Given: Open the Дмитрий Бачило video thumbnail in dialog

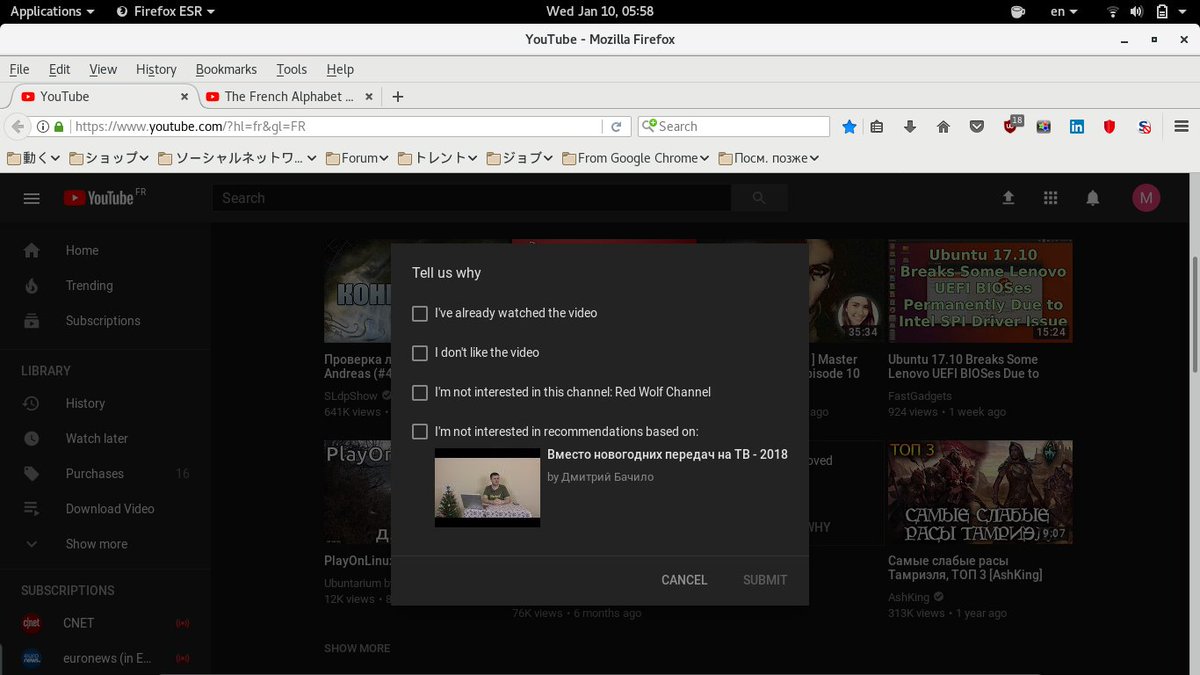Looking at the screenshot, I should (x=487, y=487).
